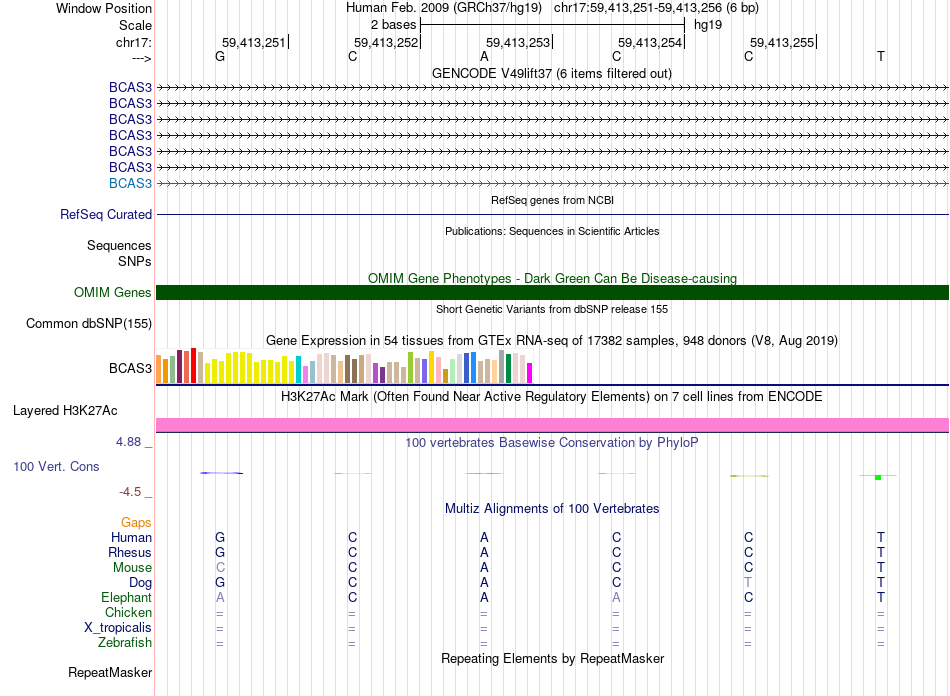Click the Human alignment row label
The image size is (950, 696).
pos(131,537)
